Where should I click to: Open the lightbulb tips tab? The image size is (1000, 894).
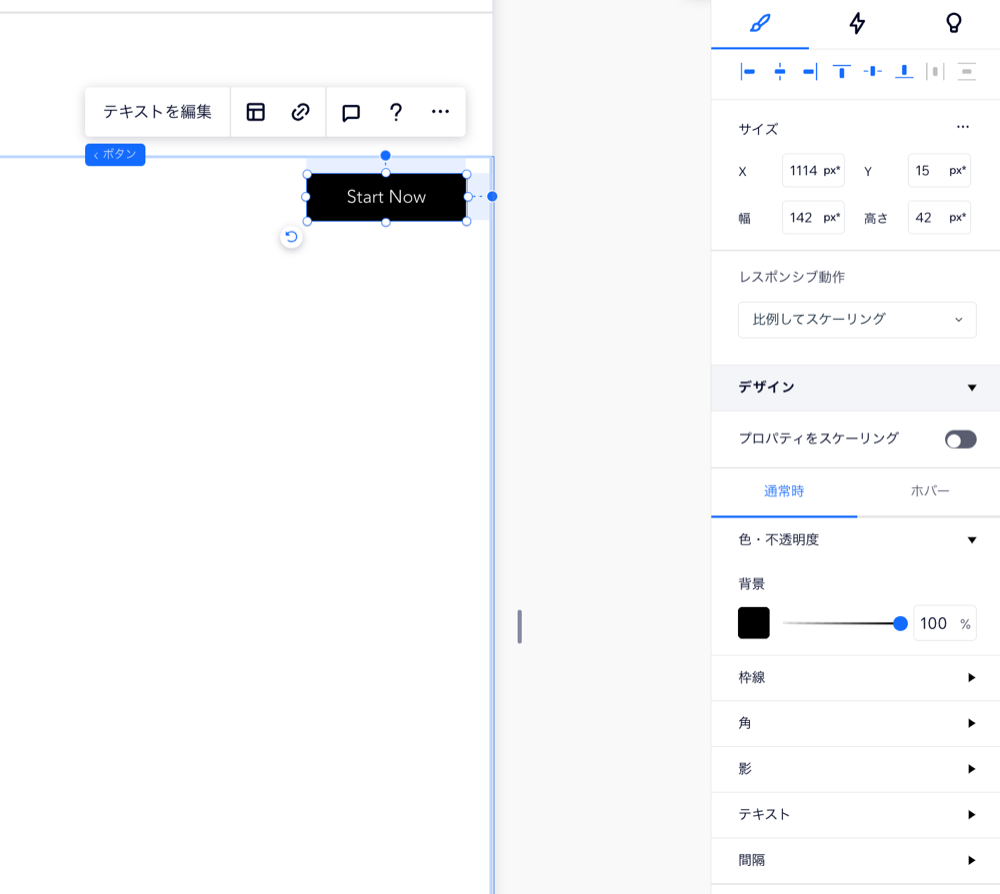tap(953, 24)
